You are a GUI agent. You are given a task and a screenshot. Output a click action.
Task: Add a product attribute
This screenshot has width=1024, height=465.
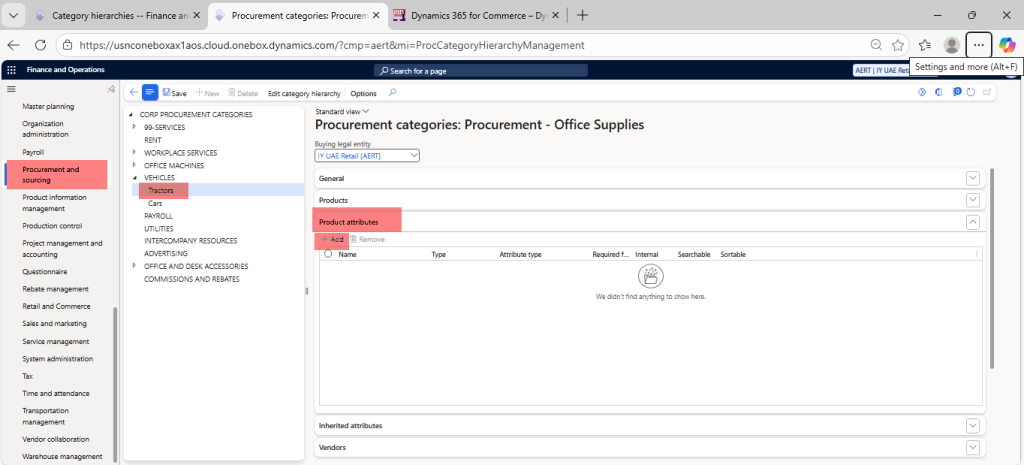331,240
